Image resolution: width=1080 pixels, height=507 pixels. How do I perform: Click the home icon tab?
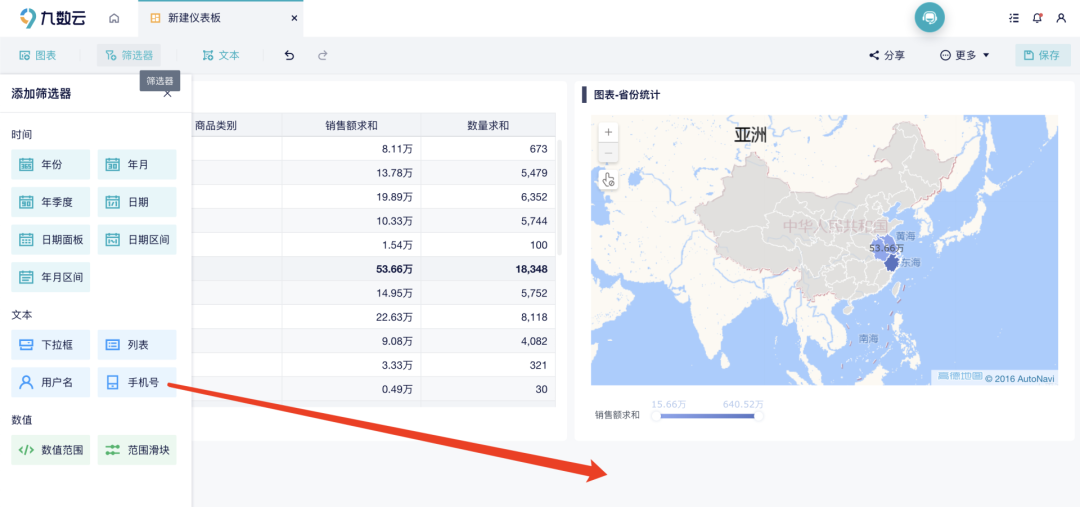click(x=114, y=18)
